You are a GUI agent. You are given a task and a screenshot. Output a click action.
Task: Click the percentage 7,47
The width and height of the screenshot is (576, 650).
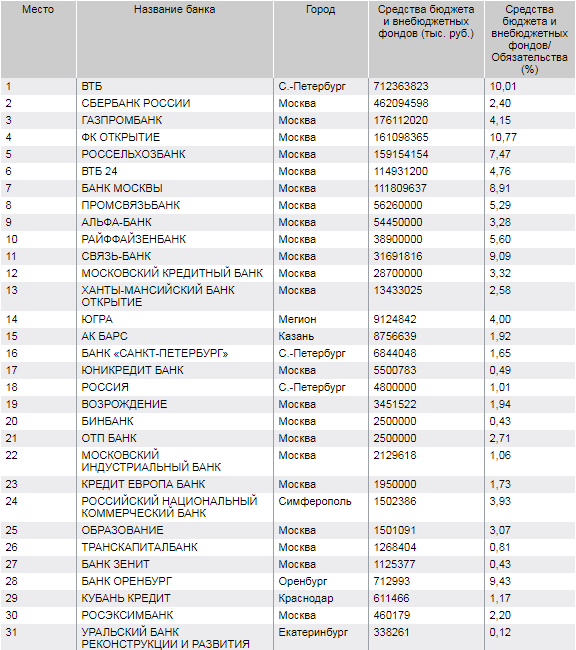pyautogui.click(x=500, y=155)
